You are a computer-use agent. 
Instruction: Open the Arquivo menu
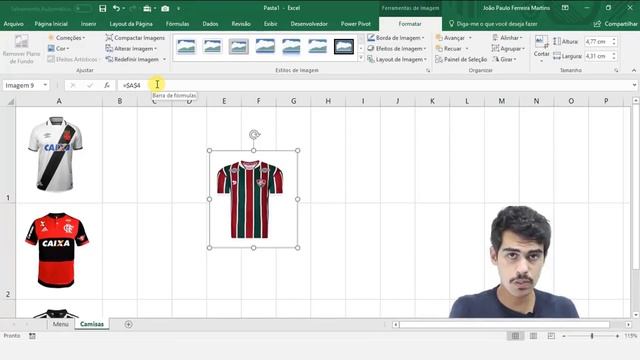13,24
